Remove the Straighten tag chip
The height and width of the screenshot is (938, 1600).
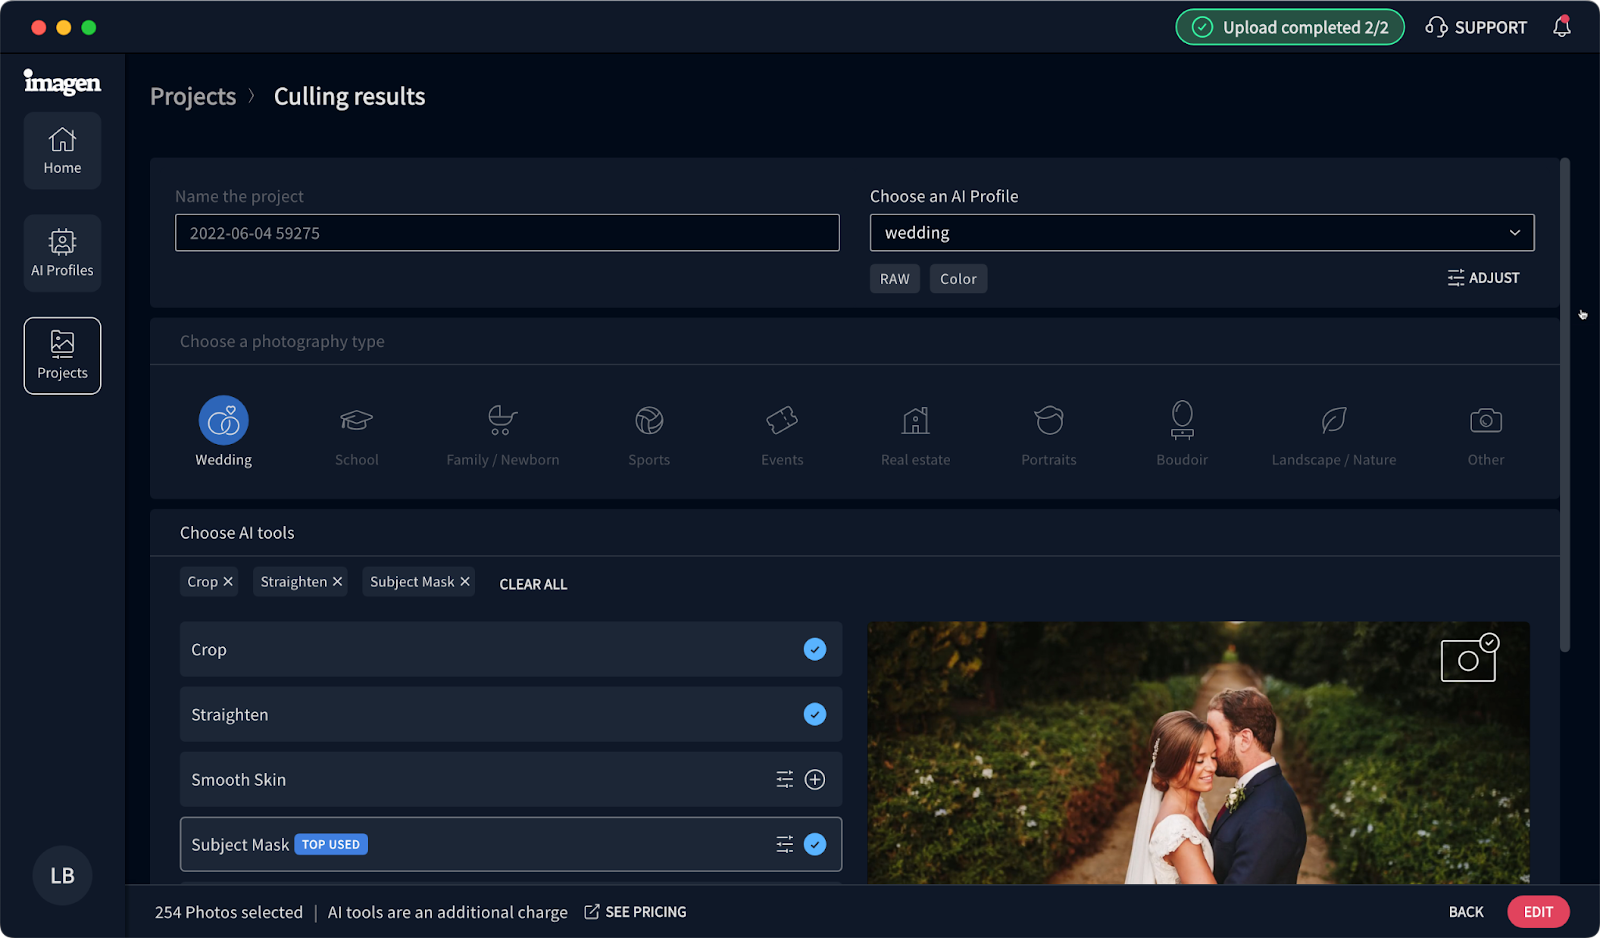click(337, 581)
